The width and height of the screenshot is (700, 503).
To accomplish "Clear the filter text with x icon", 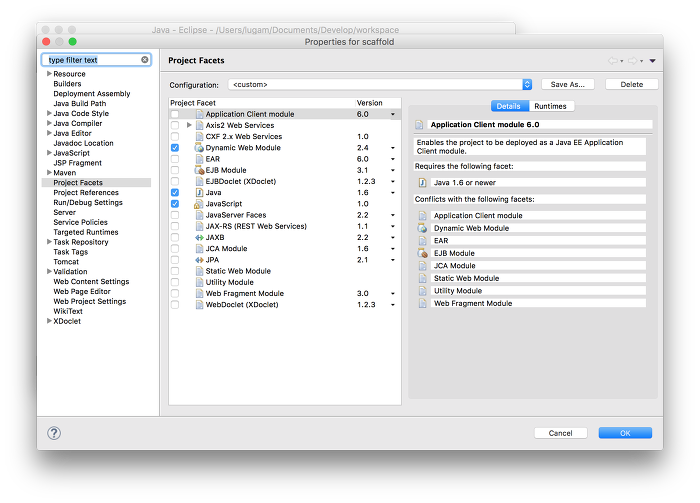I will (145, 60).
